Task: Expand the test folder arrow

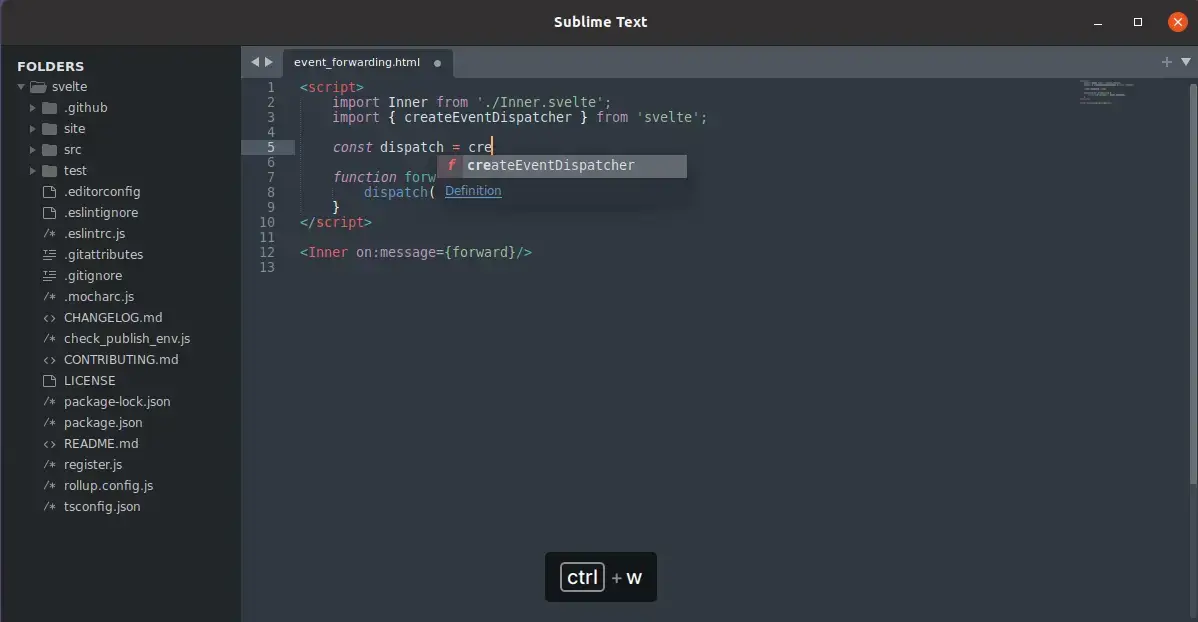Action: click(33, 171)
